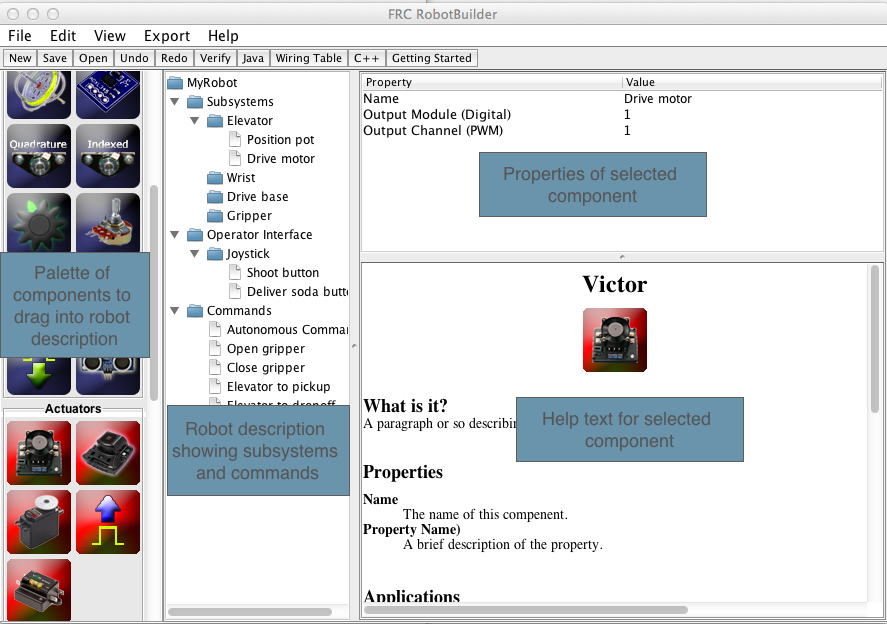Select the Indexed encoder icon in the palette

click(107, 156)
